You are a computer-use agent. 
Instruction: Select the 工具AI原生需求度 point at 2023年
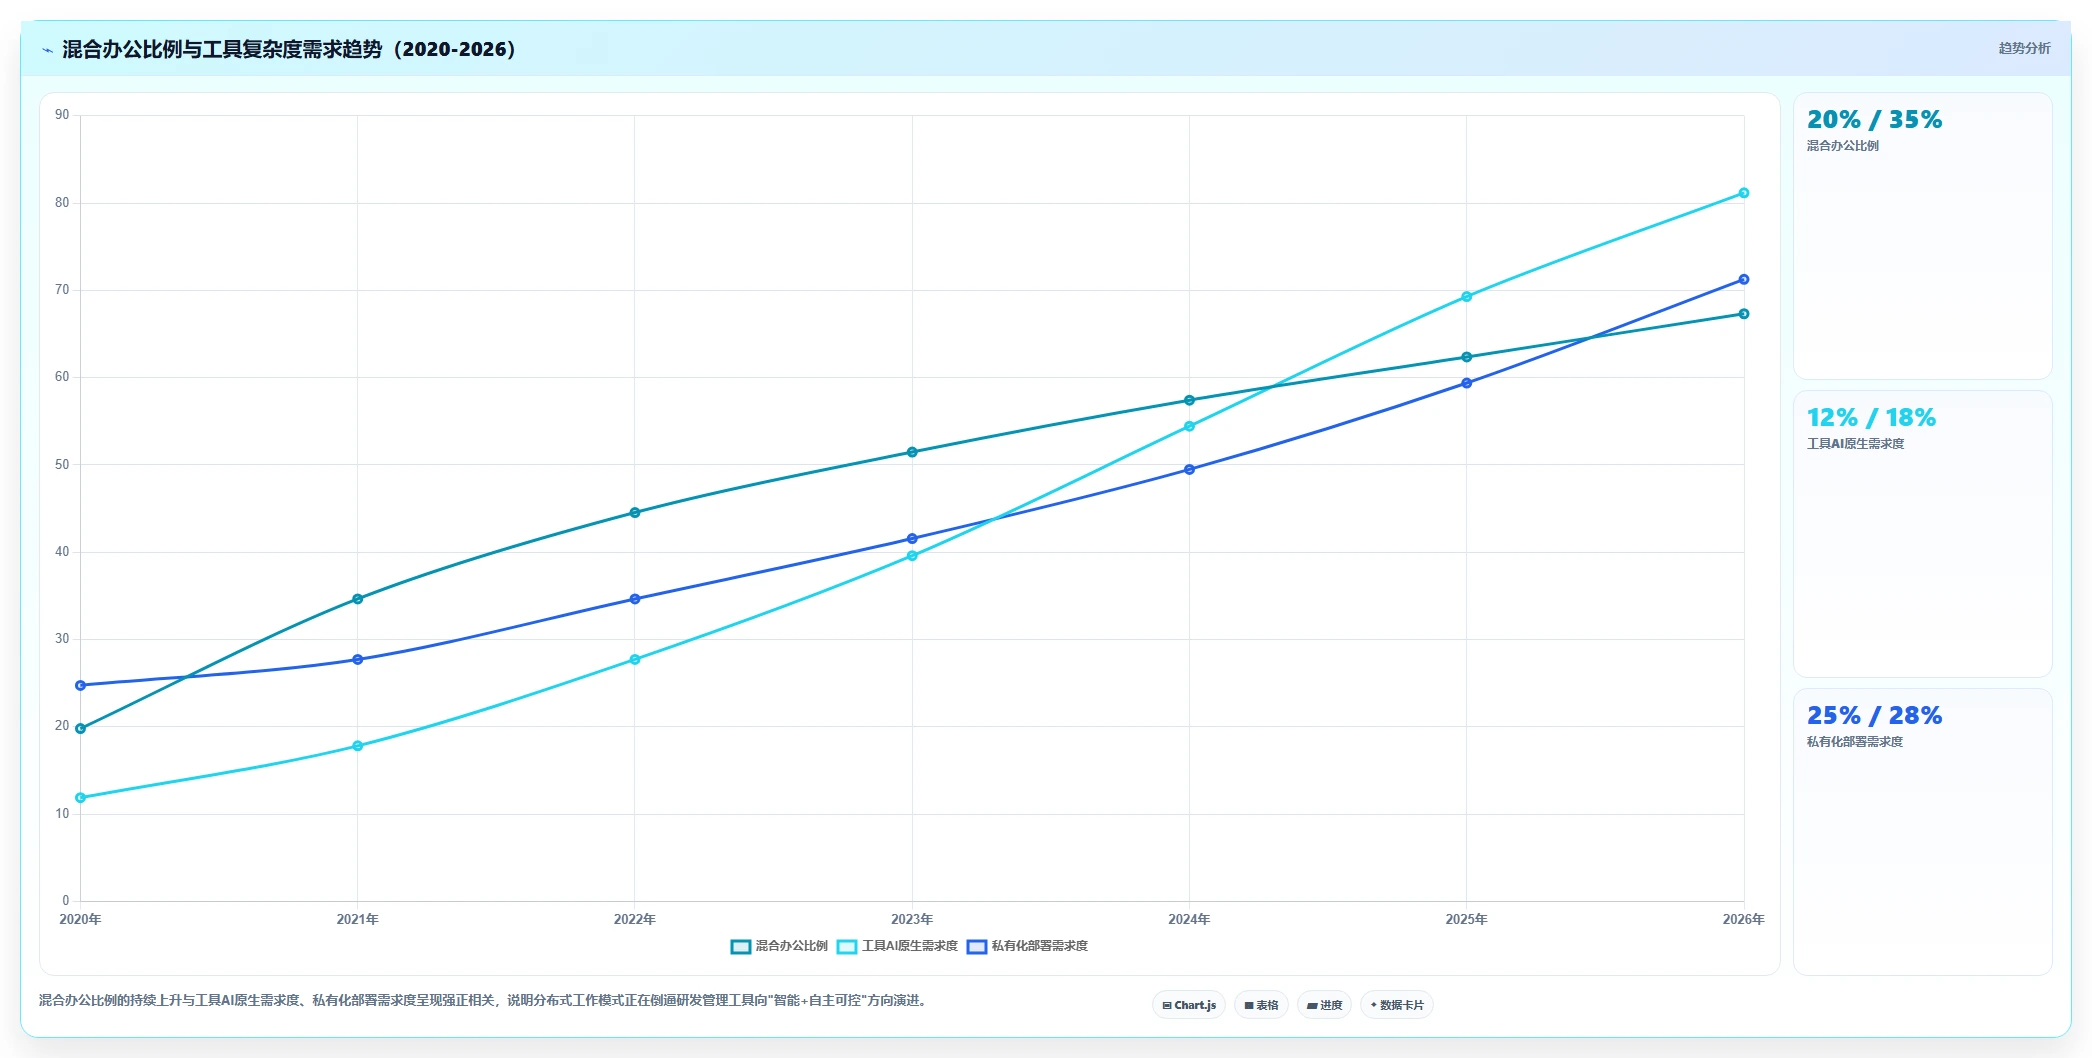[912, 556]
